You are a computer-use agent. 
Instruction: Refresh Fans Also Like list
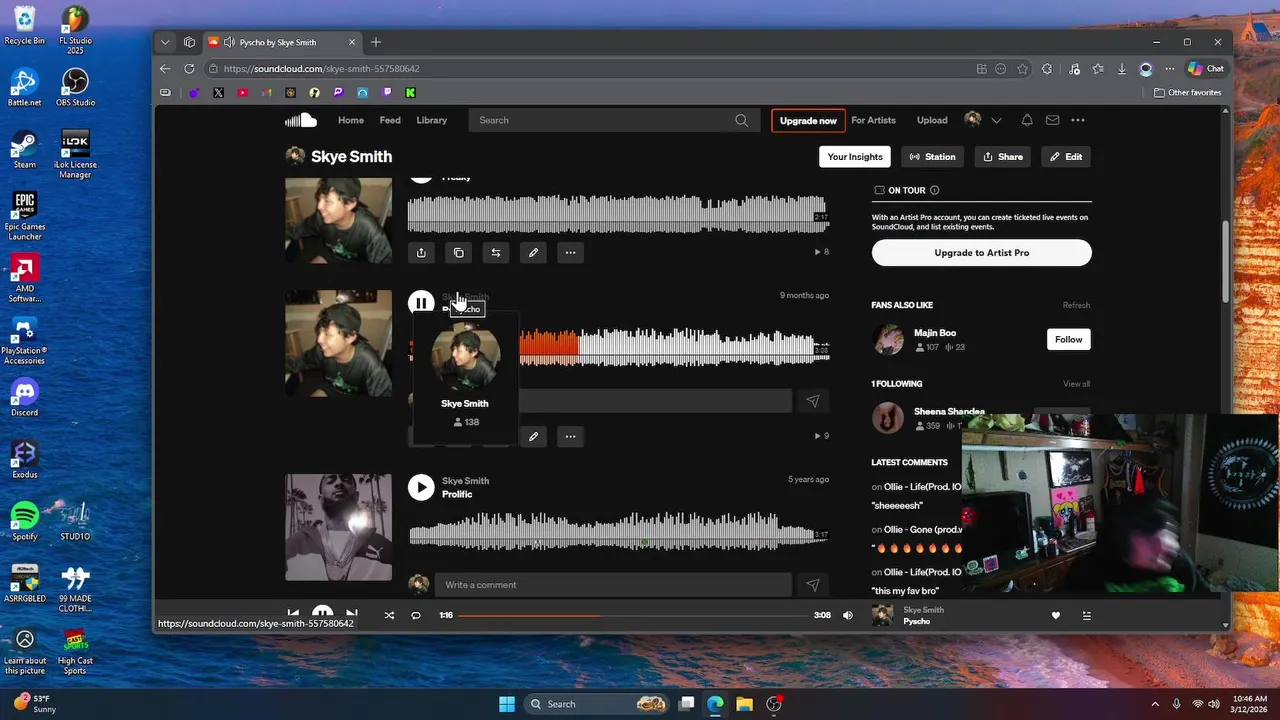(1076, 305)
